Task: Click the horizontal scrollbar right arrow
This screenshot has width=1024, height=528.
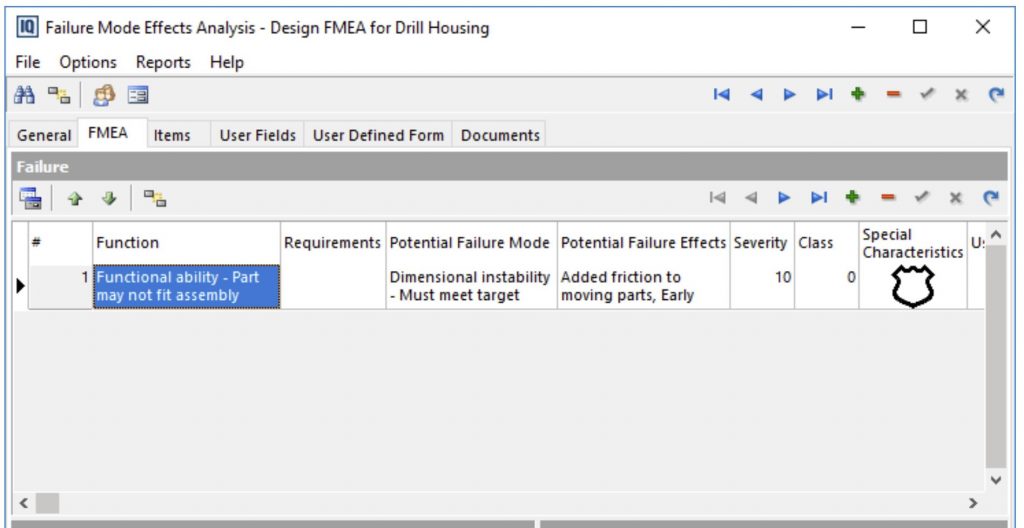Action: tap(971, 502)
